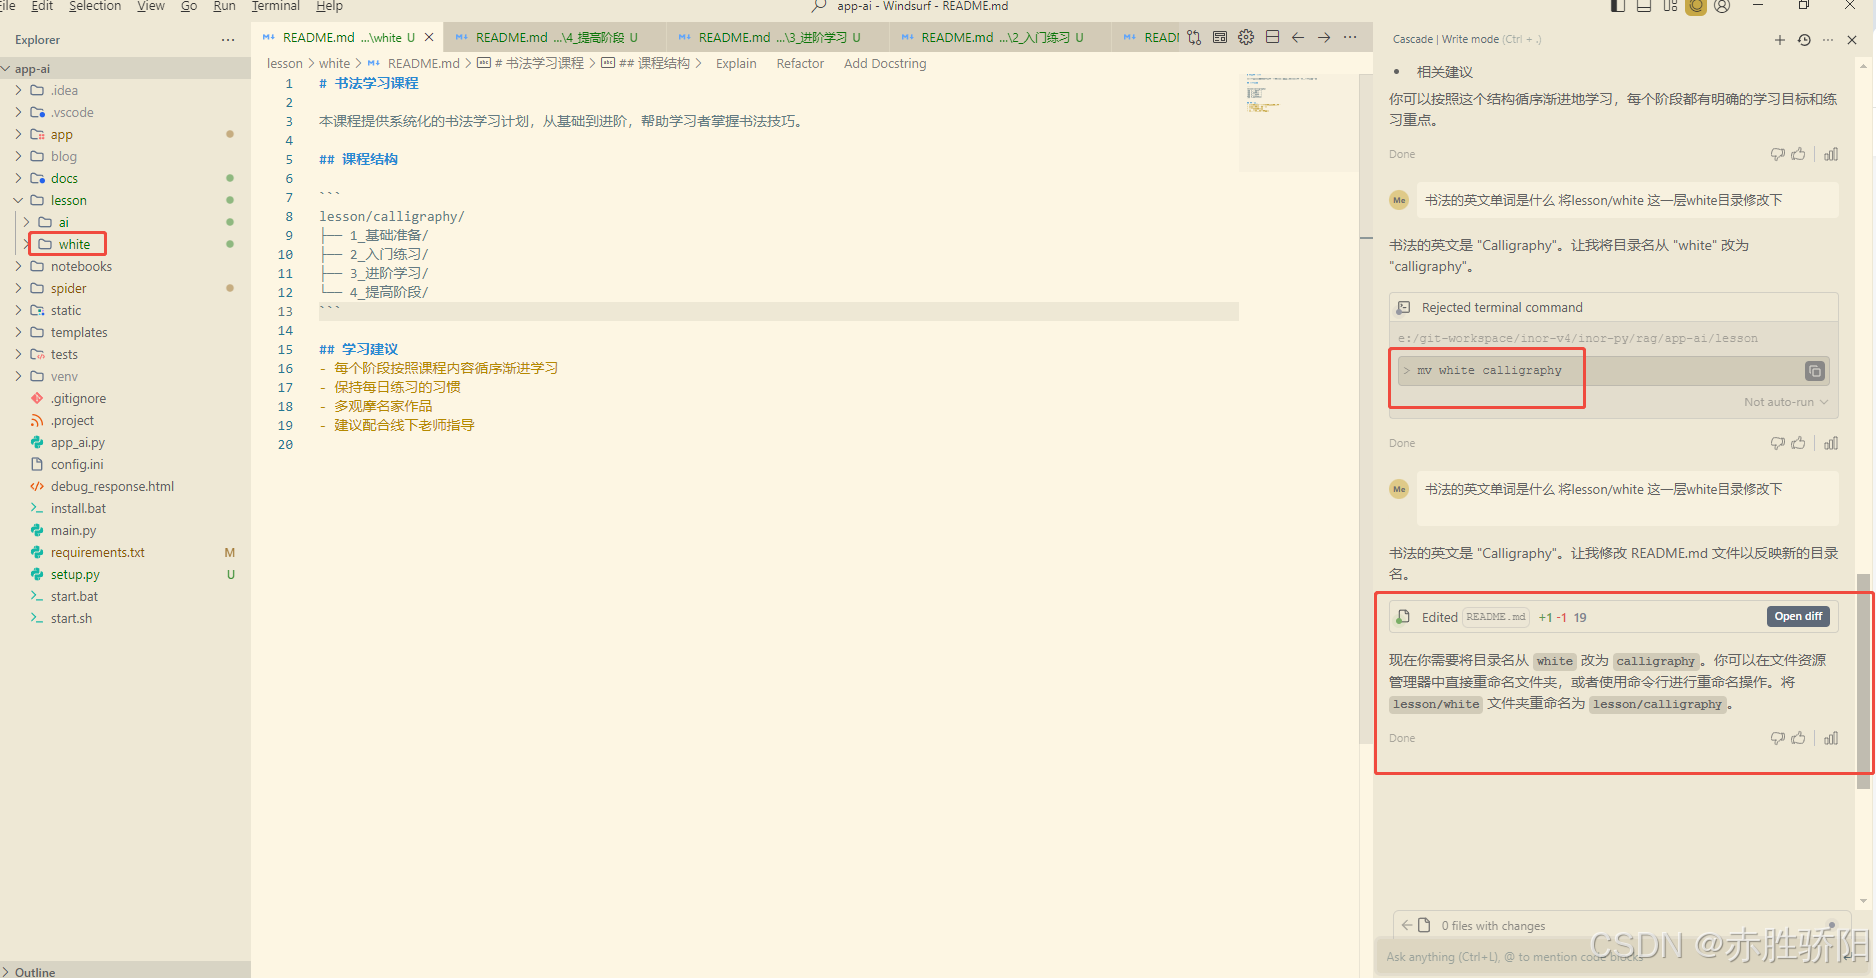Split the editor using the split icon
Screen dimensions: 1876x978
coord(1272,37)
